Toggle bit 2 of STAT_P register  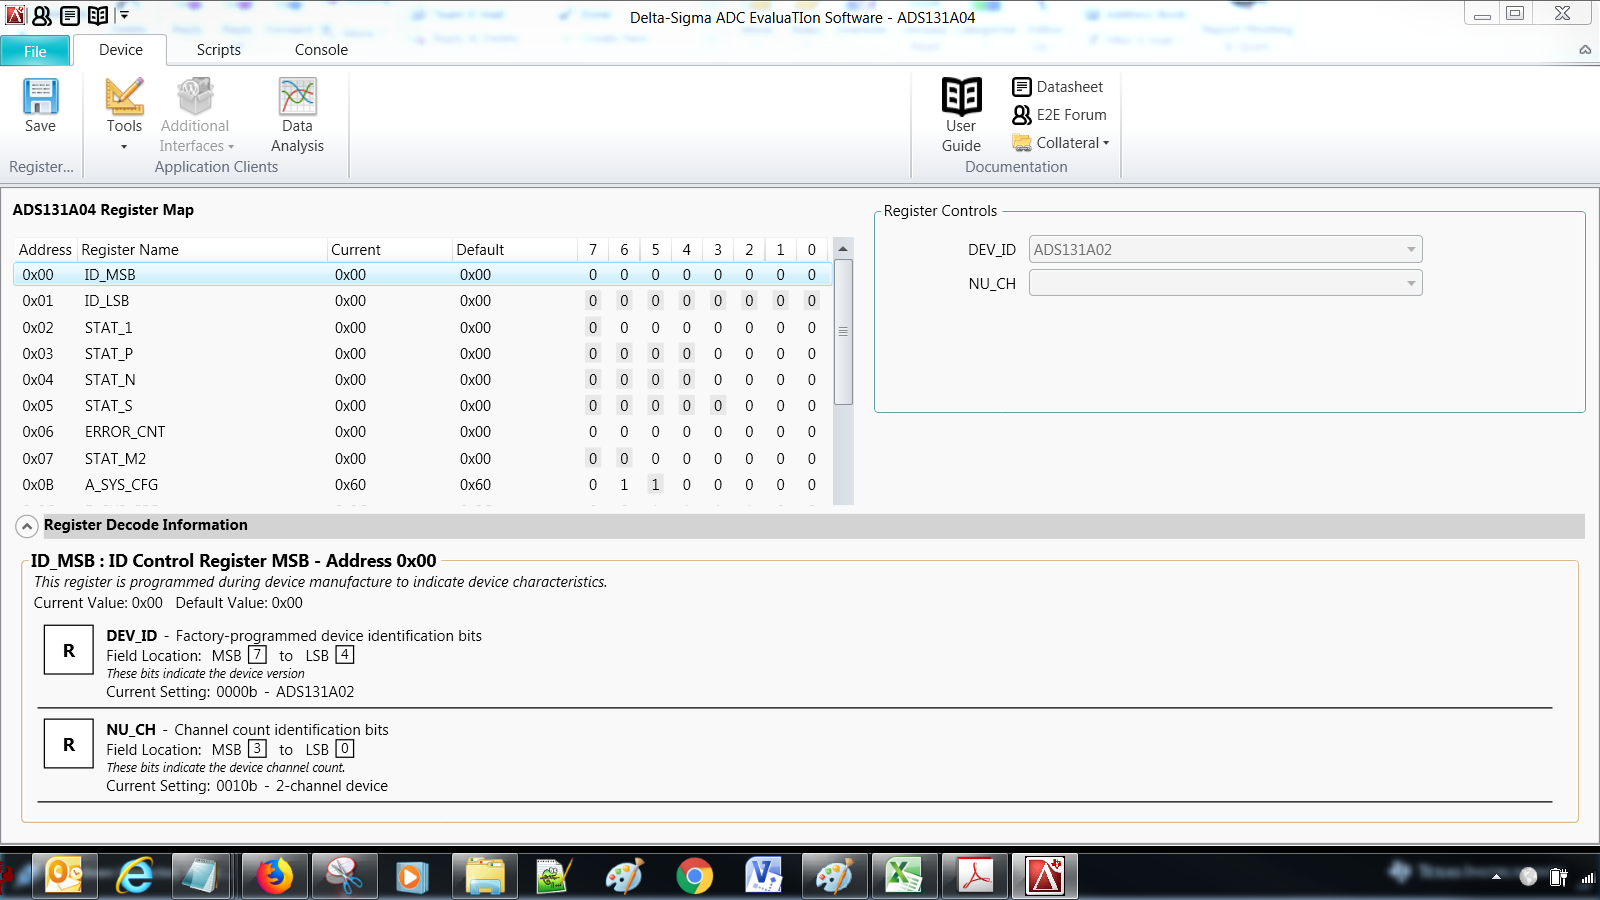749,354
